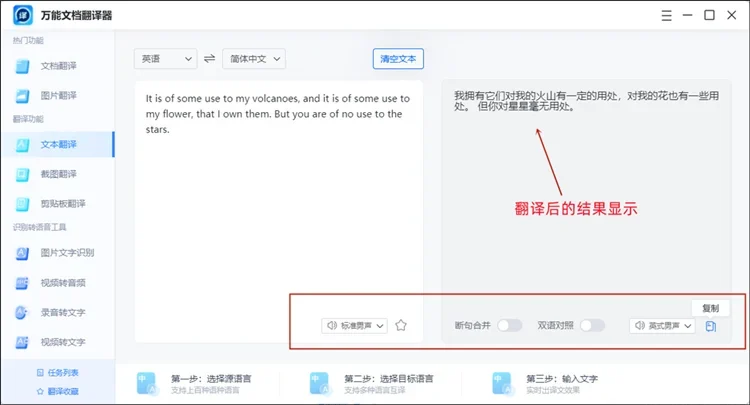This screenshot has width=750, height=405.
Task: Swap source and target languages arrows icon
Action: [210, 59]
